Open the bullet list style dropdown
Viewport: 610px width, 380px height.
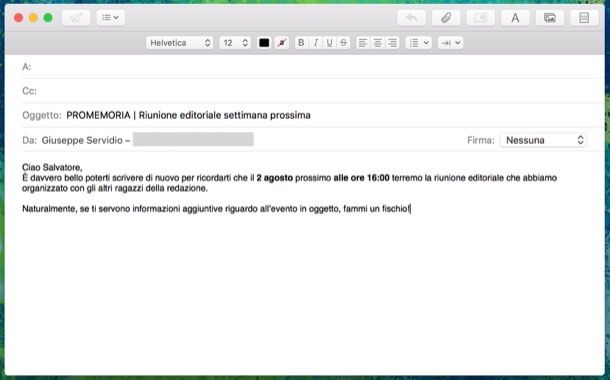click(419, 43)
